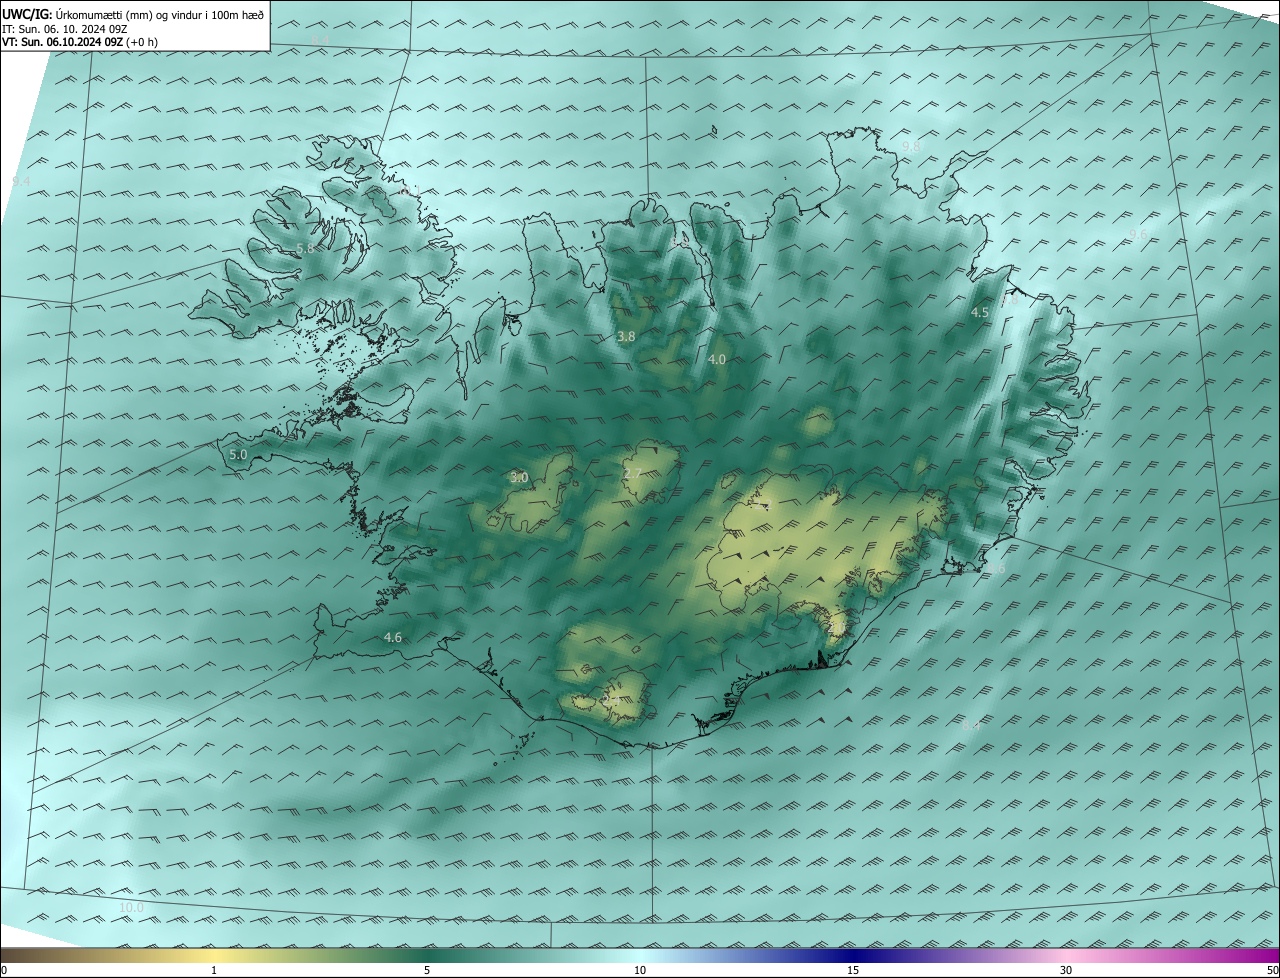Click the 1 tick on the color scale
This screenshot has height=978, width=1280.
tap(214, 971)
